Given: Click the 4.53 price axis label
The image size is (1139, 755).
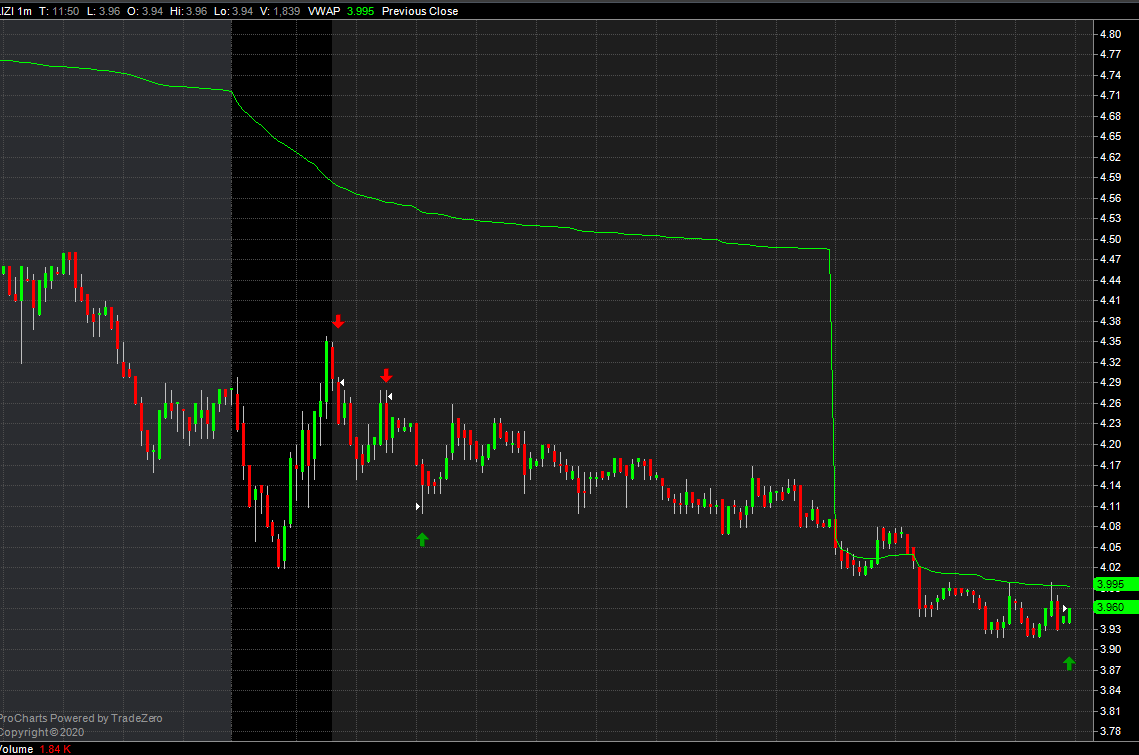Looking at the screenshot, I should click(x=1110, y=219).
